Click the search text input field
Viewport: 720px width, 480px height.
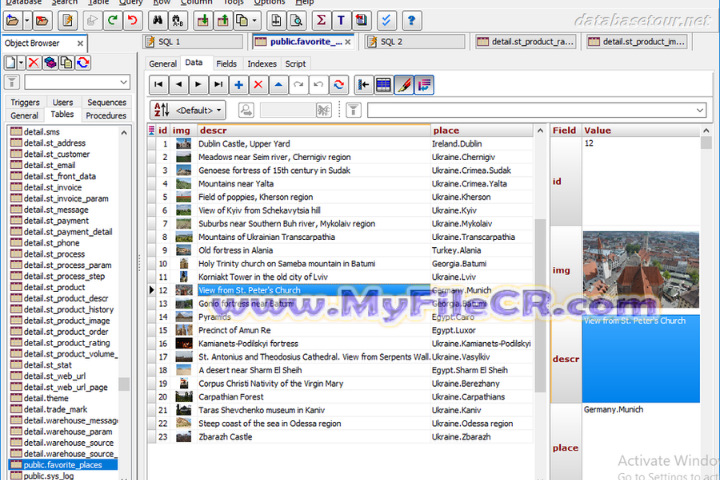pyautogui.click(x=287, y=110)
